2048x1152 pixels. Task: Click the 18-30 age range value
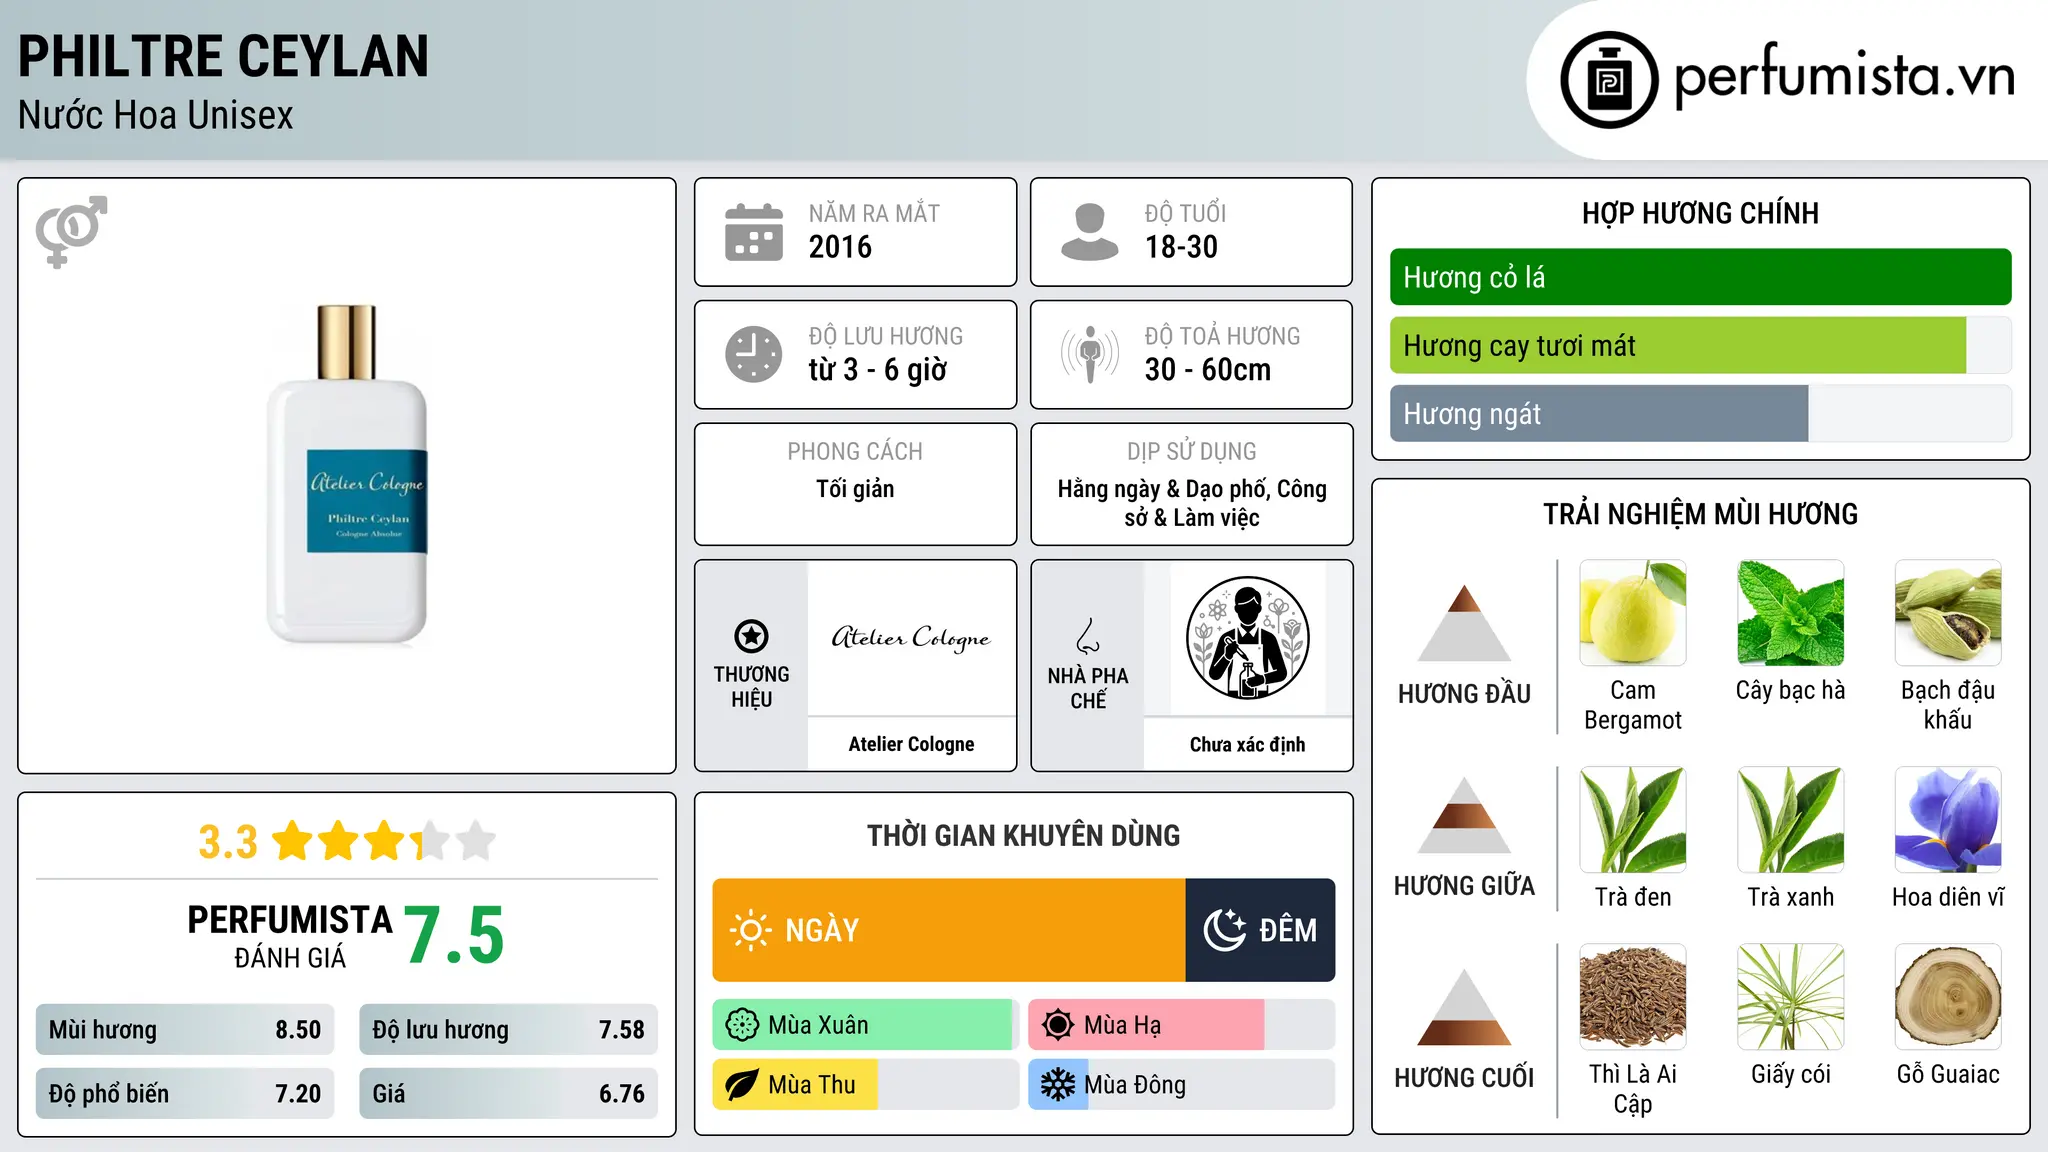click(1181, 247)
